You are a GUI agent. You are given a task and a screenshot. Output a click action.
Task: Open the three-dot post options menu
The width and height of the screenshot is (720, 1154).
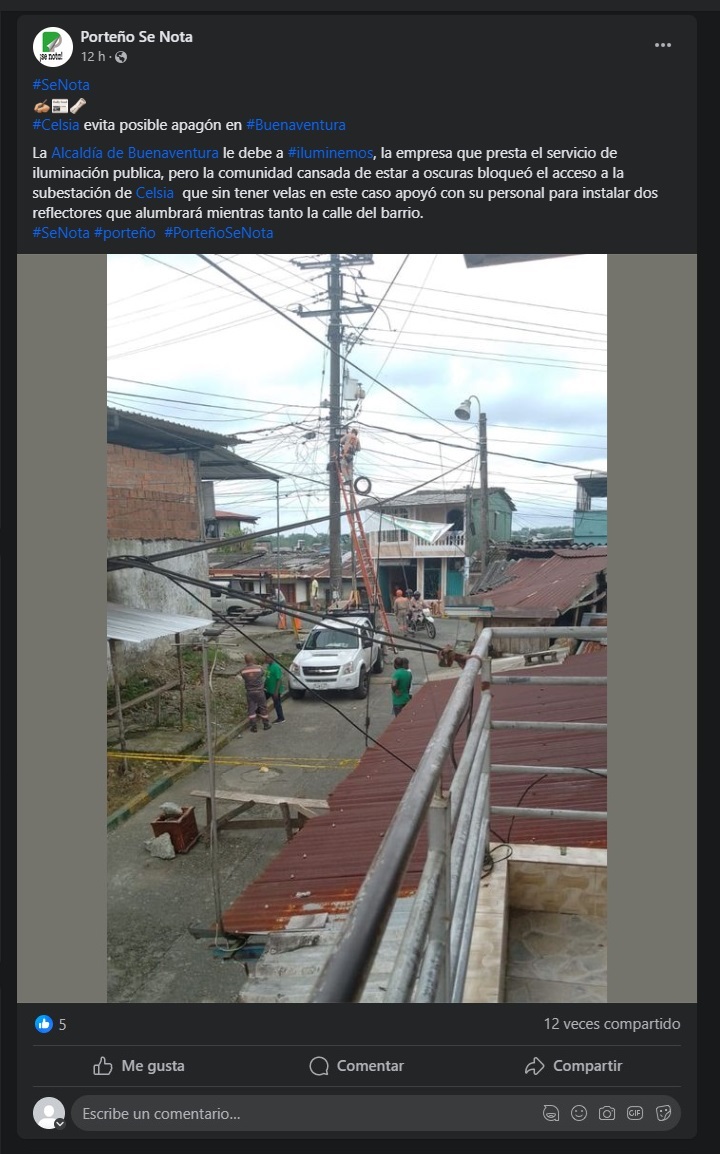point(663,45)
